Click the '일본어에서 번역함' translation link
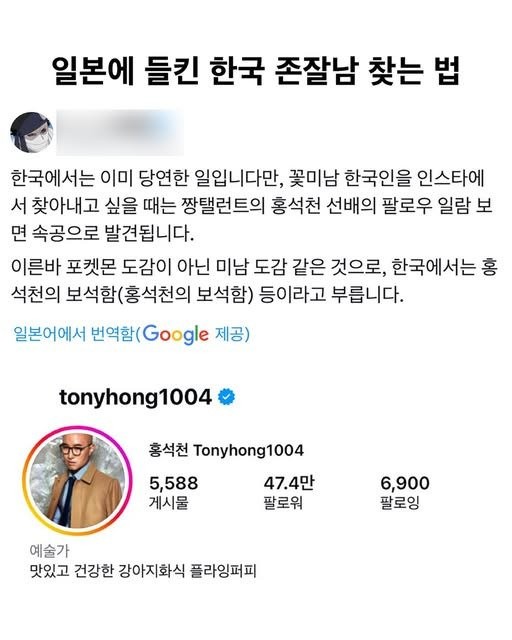The height and width of the screenshot is (640, 512). (x=73, y=334)
